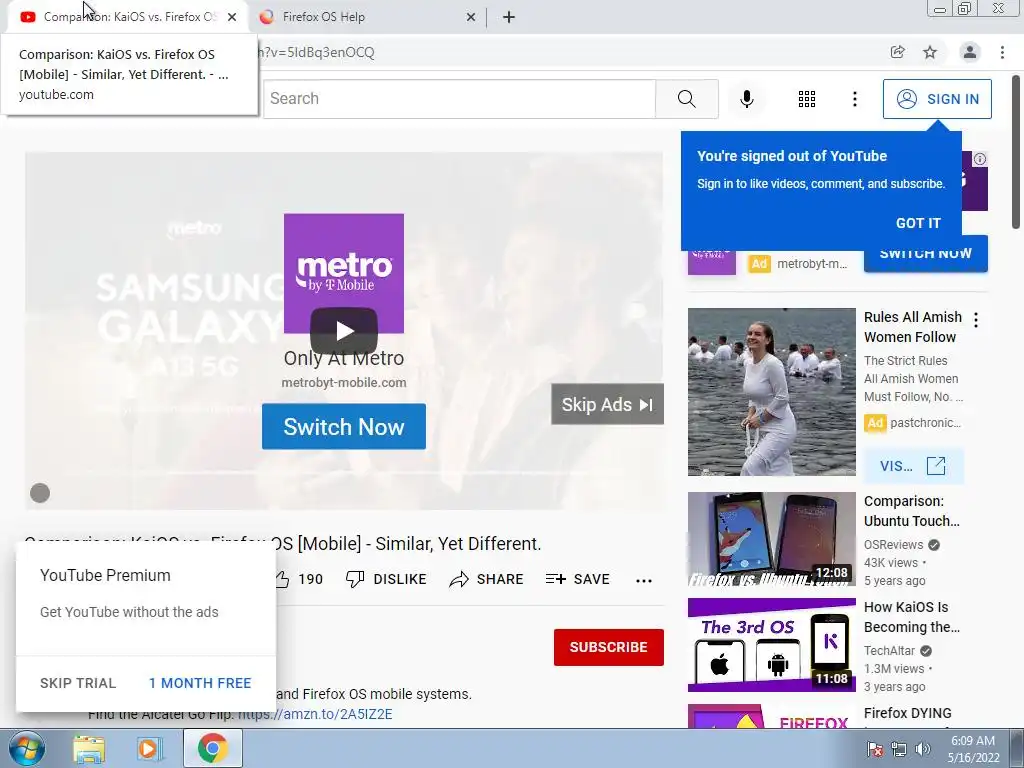Click the Dislike button

tap(386, 579)
